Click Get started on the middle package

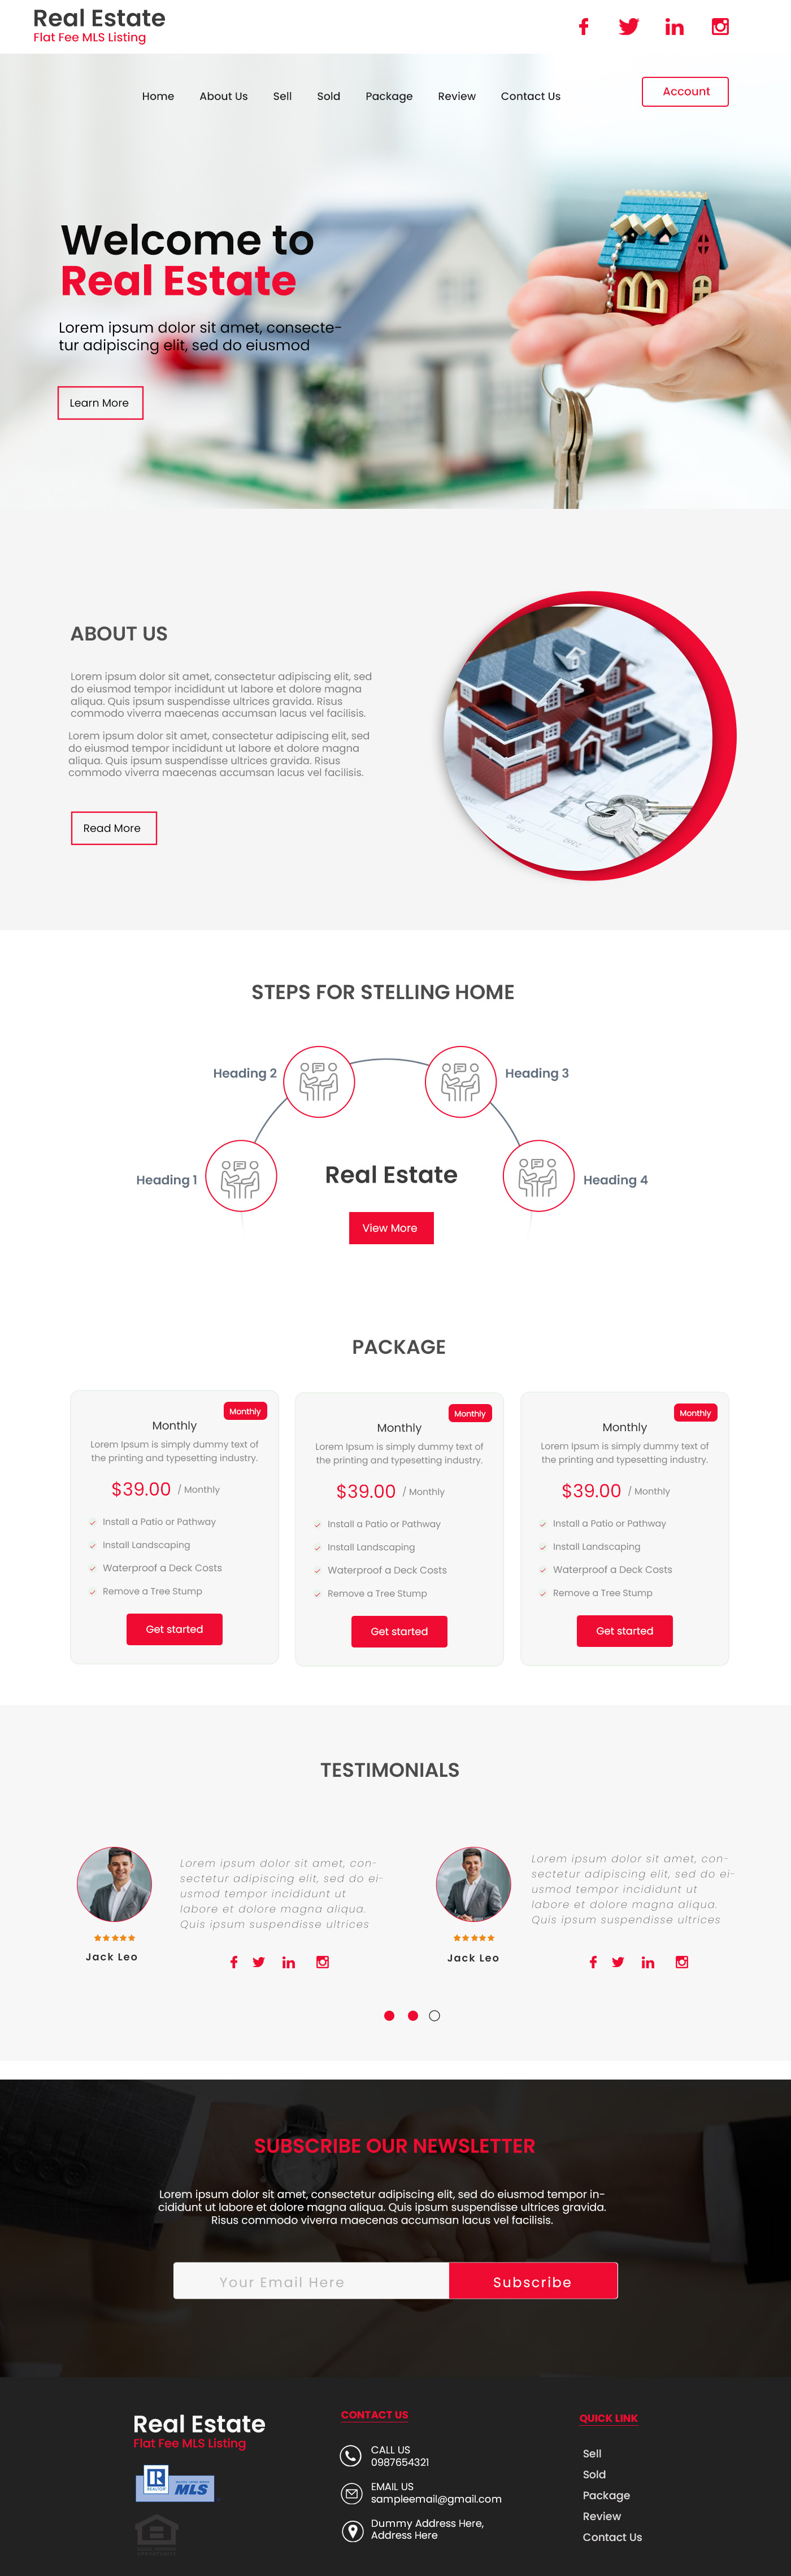point(399,1631)
